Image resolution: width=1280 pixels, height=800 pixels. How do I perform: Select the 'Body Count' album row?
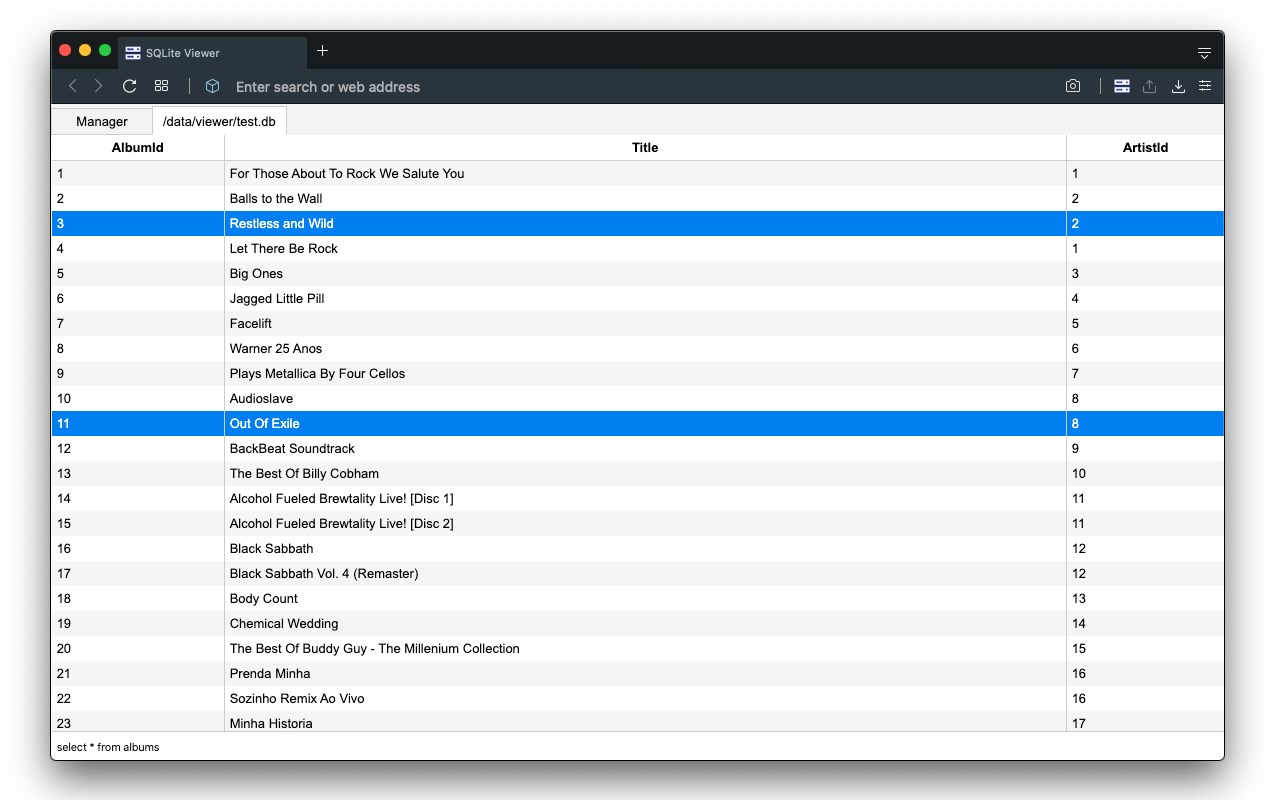click(x=638, y=598)
